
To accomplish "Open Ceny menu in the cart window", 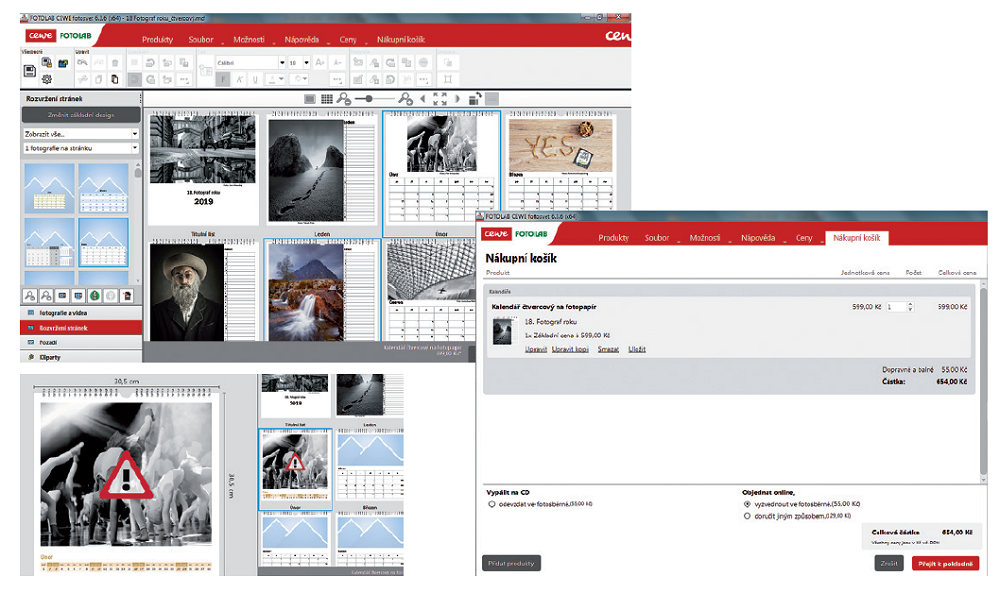I will point(804,238).
